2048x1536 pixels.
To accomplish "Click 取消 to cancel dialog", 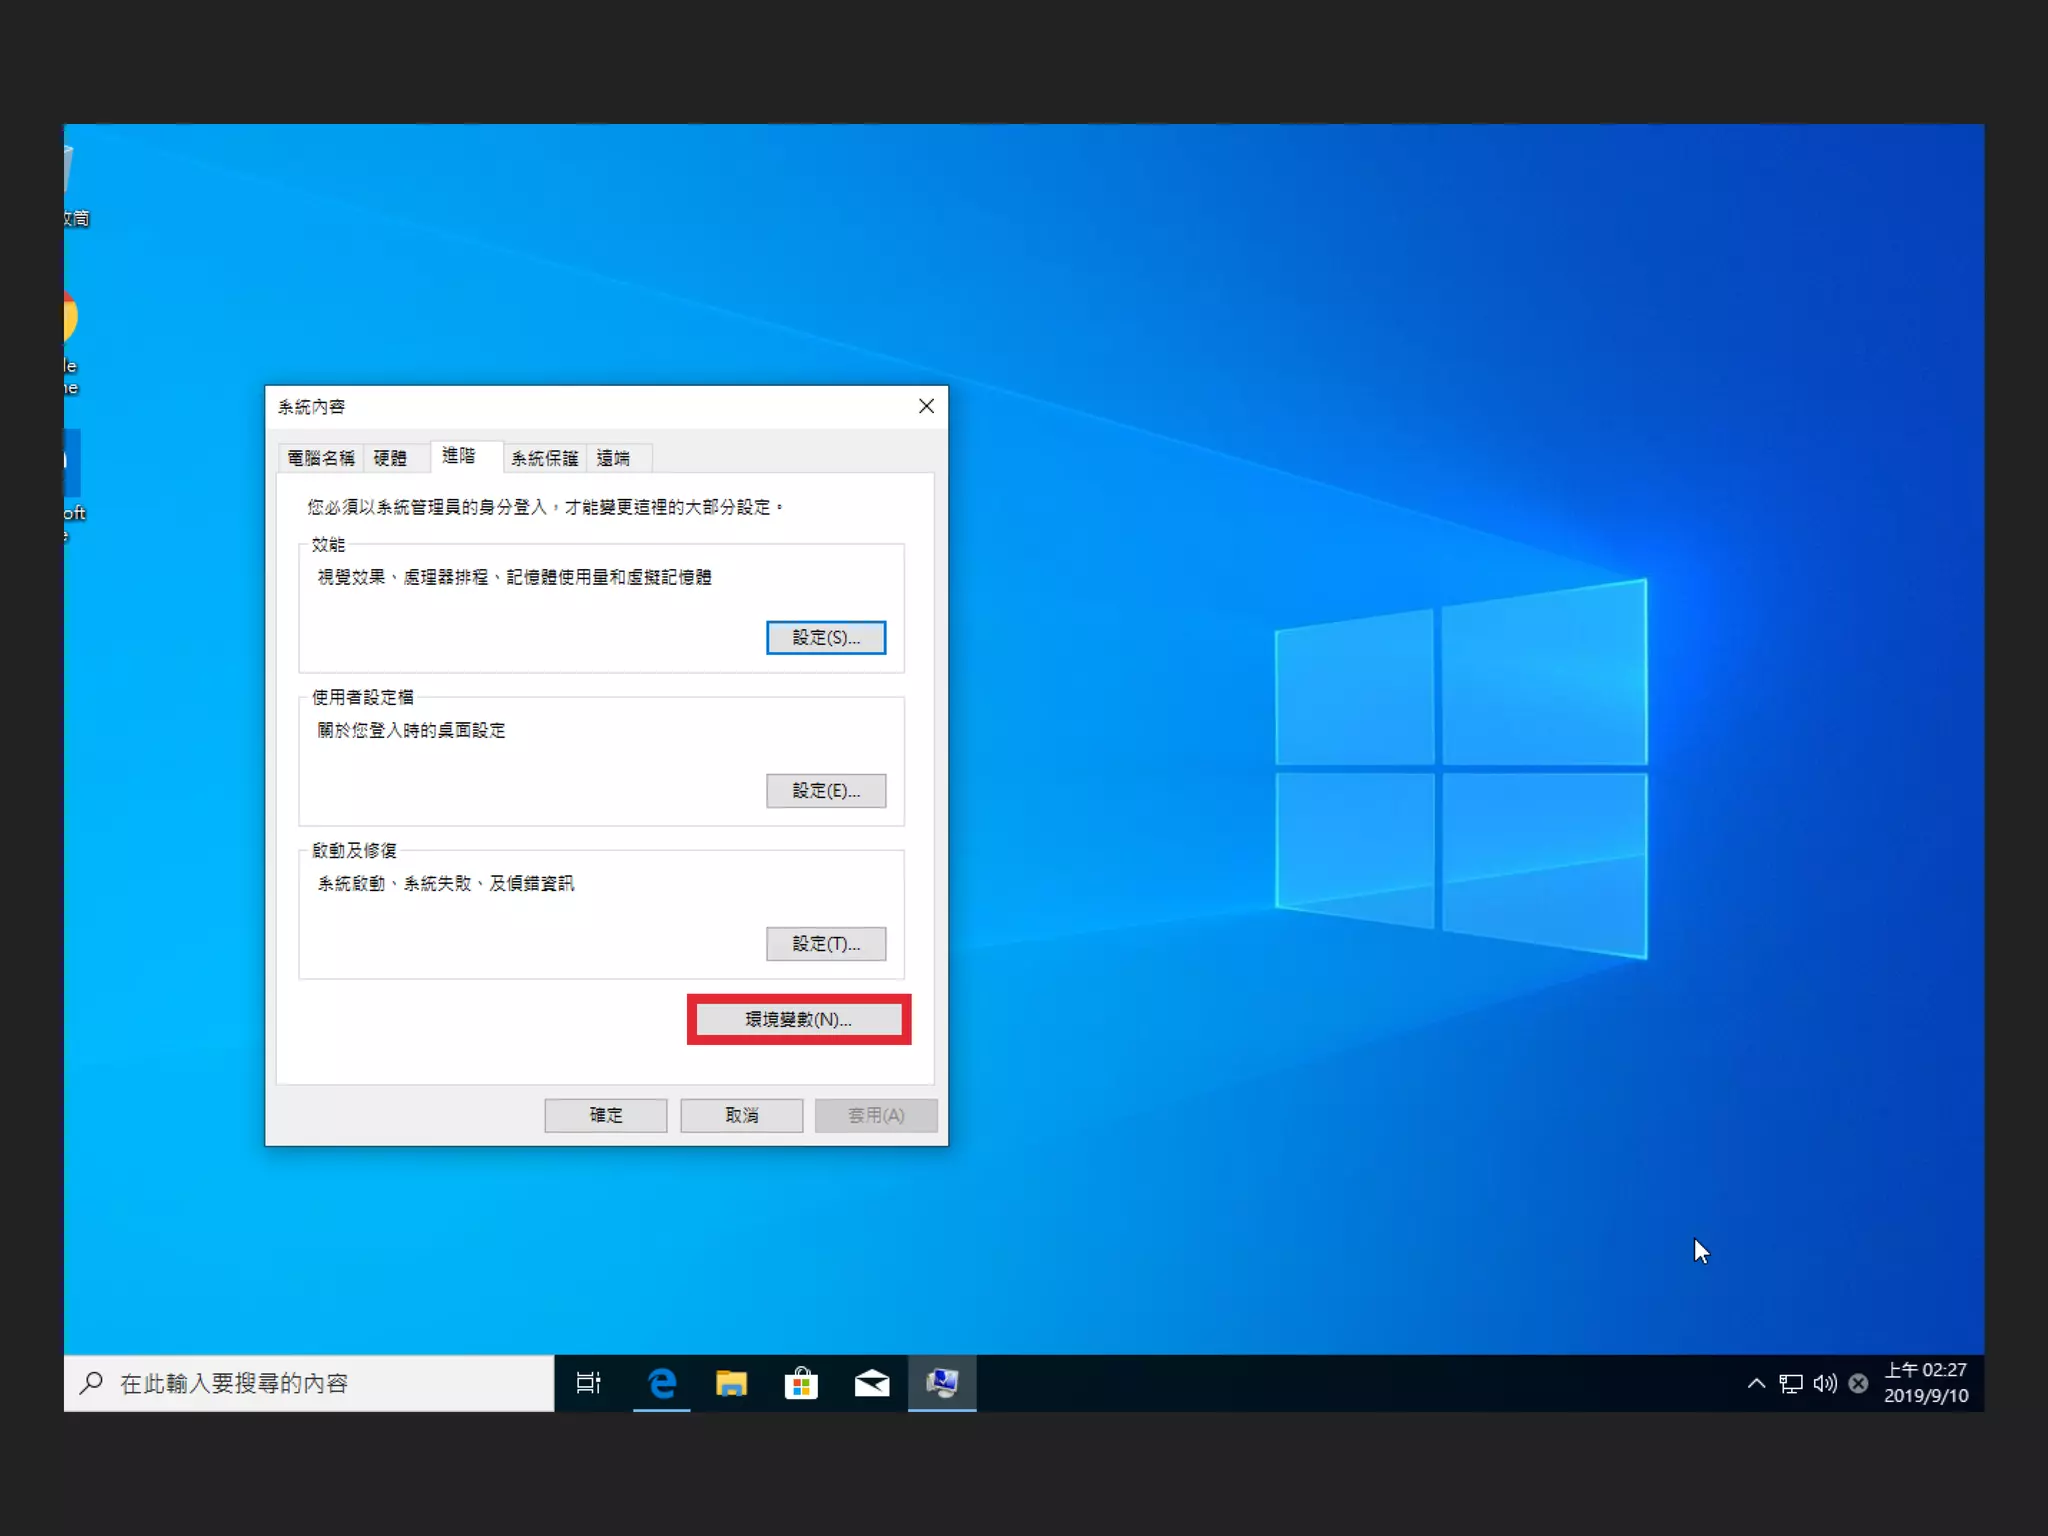I will click(x=741, y=1115).
